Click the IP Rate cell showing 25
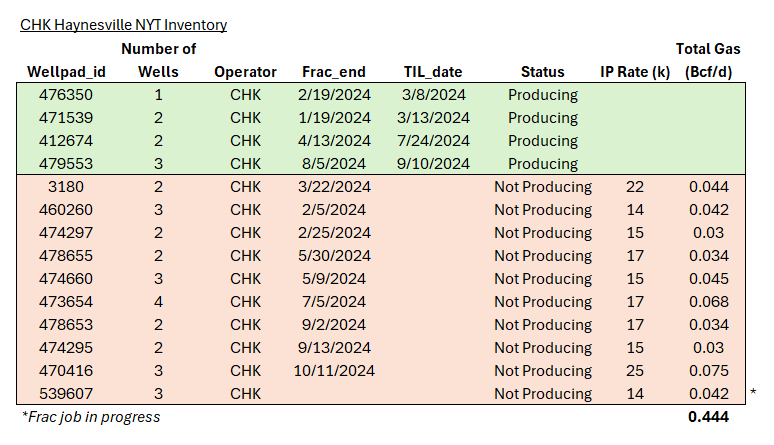The height and width of the screenshot is (445, 774). coord(635,371)
